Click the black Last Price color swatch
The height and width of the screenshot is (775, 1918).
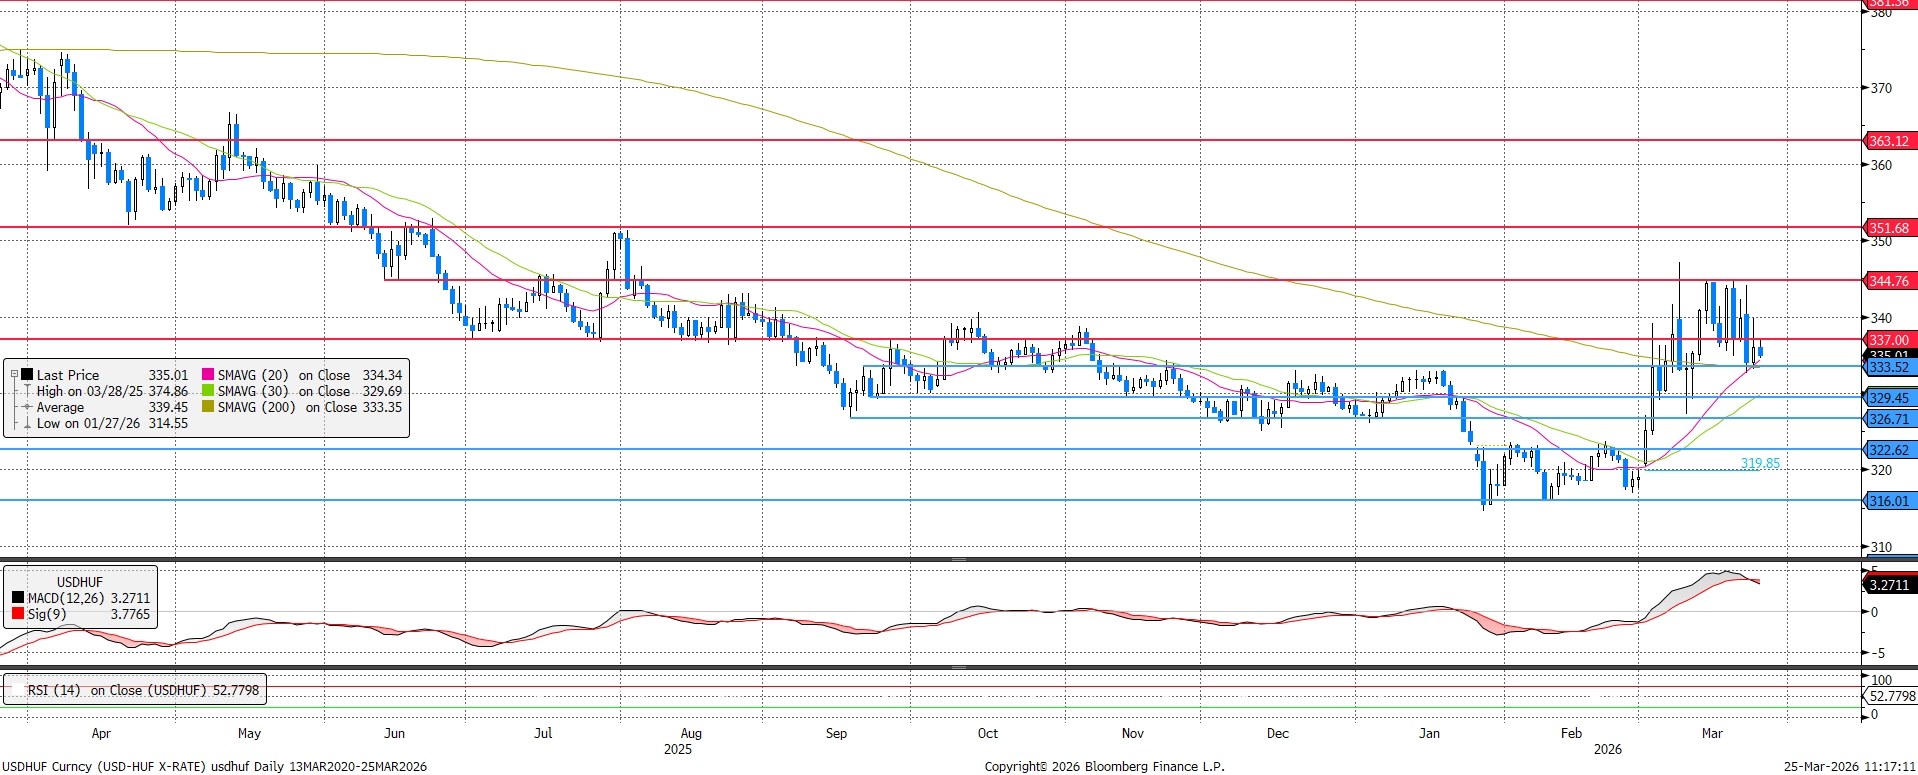pos(28,375)
